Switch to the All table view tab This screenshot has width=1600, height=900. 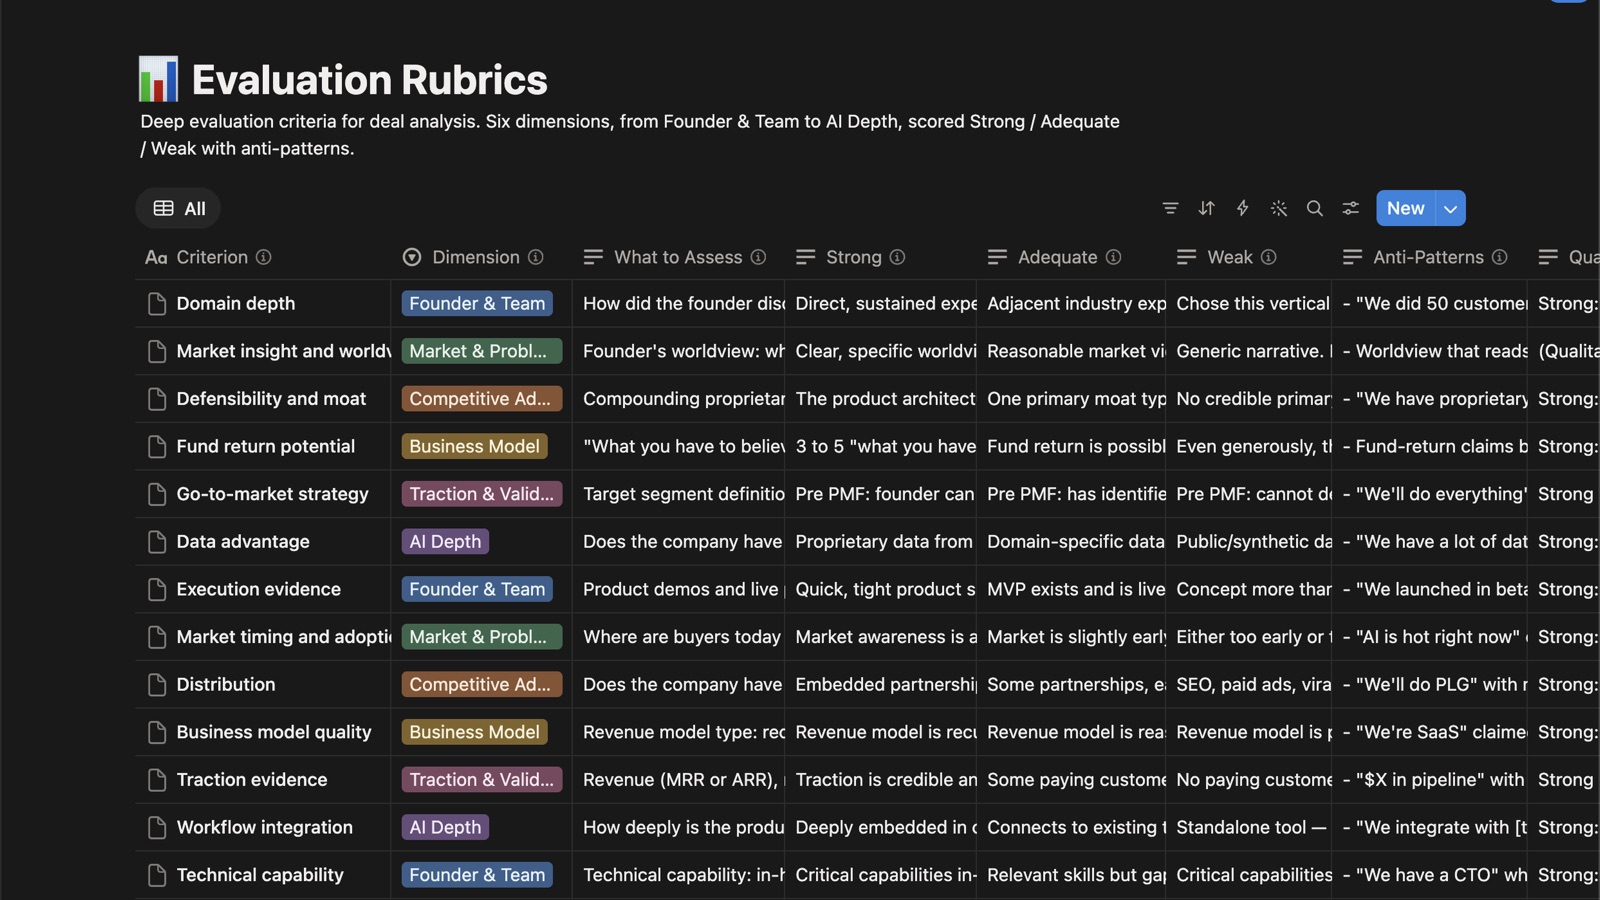click(179, 208)
